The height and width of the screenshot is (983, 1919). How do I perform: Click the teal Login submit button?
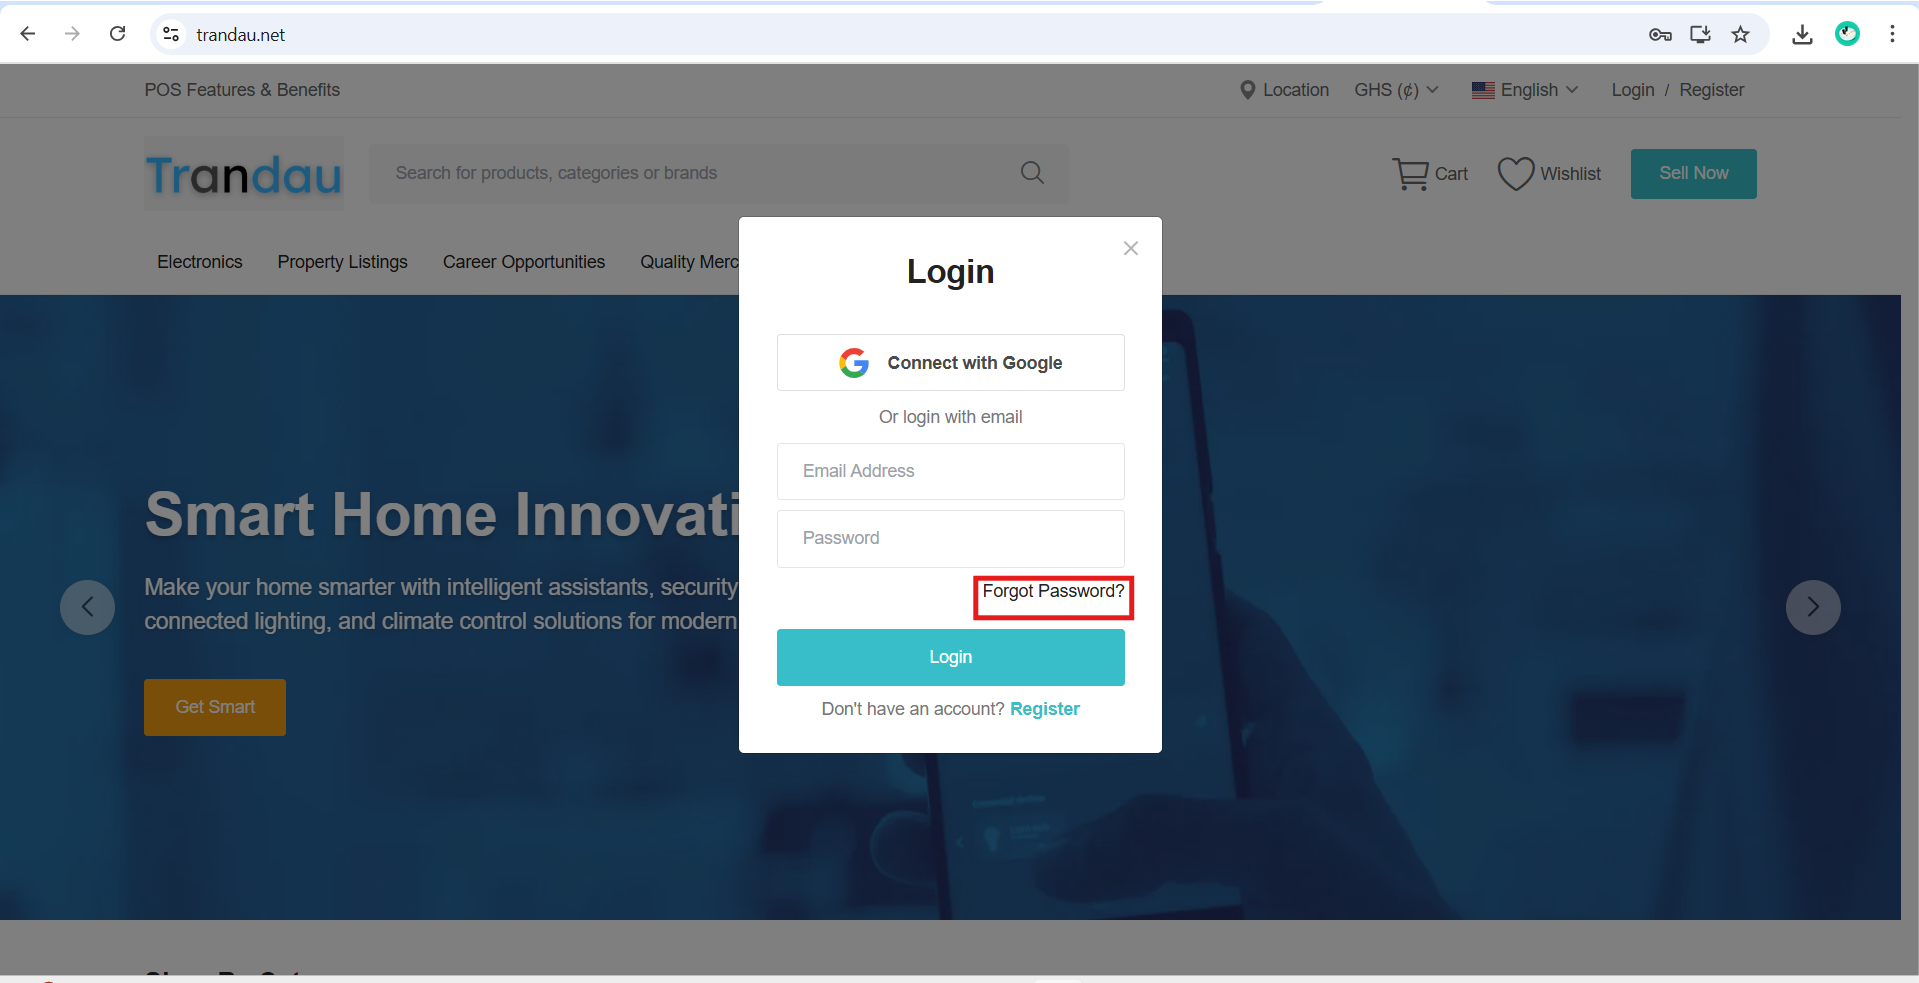tap(951, 657)
